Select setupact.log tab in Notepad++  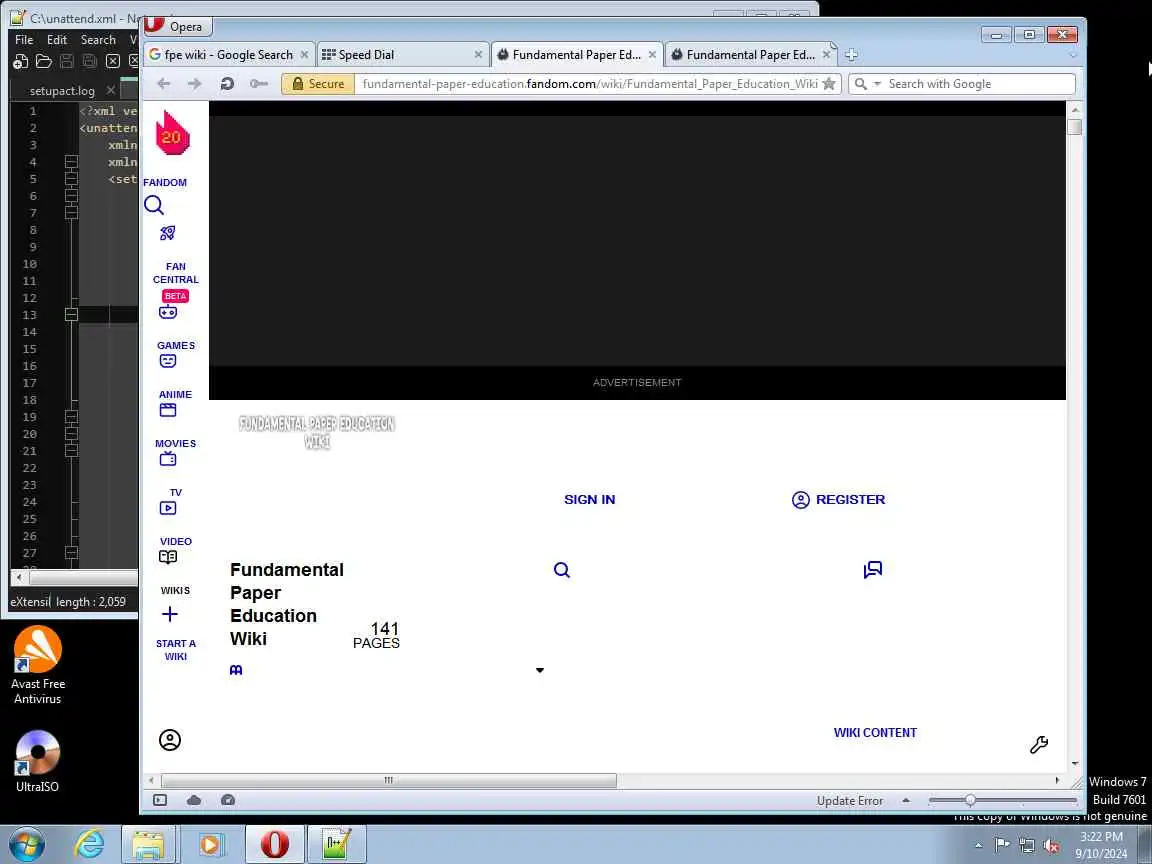pyautogui.click(x=62, y=91)
